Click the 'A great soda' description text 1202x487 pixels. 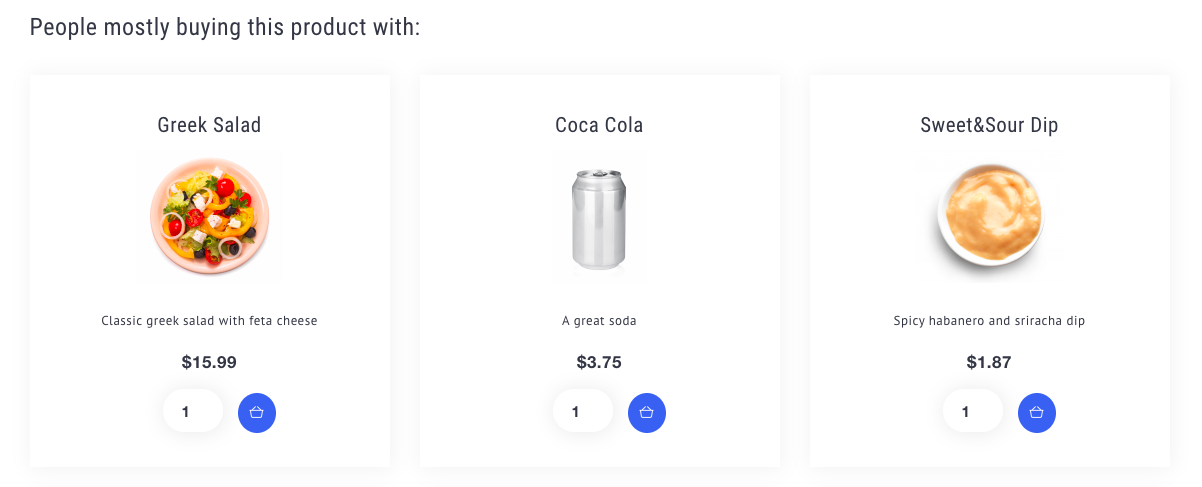[599, 321]
